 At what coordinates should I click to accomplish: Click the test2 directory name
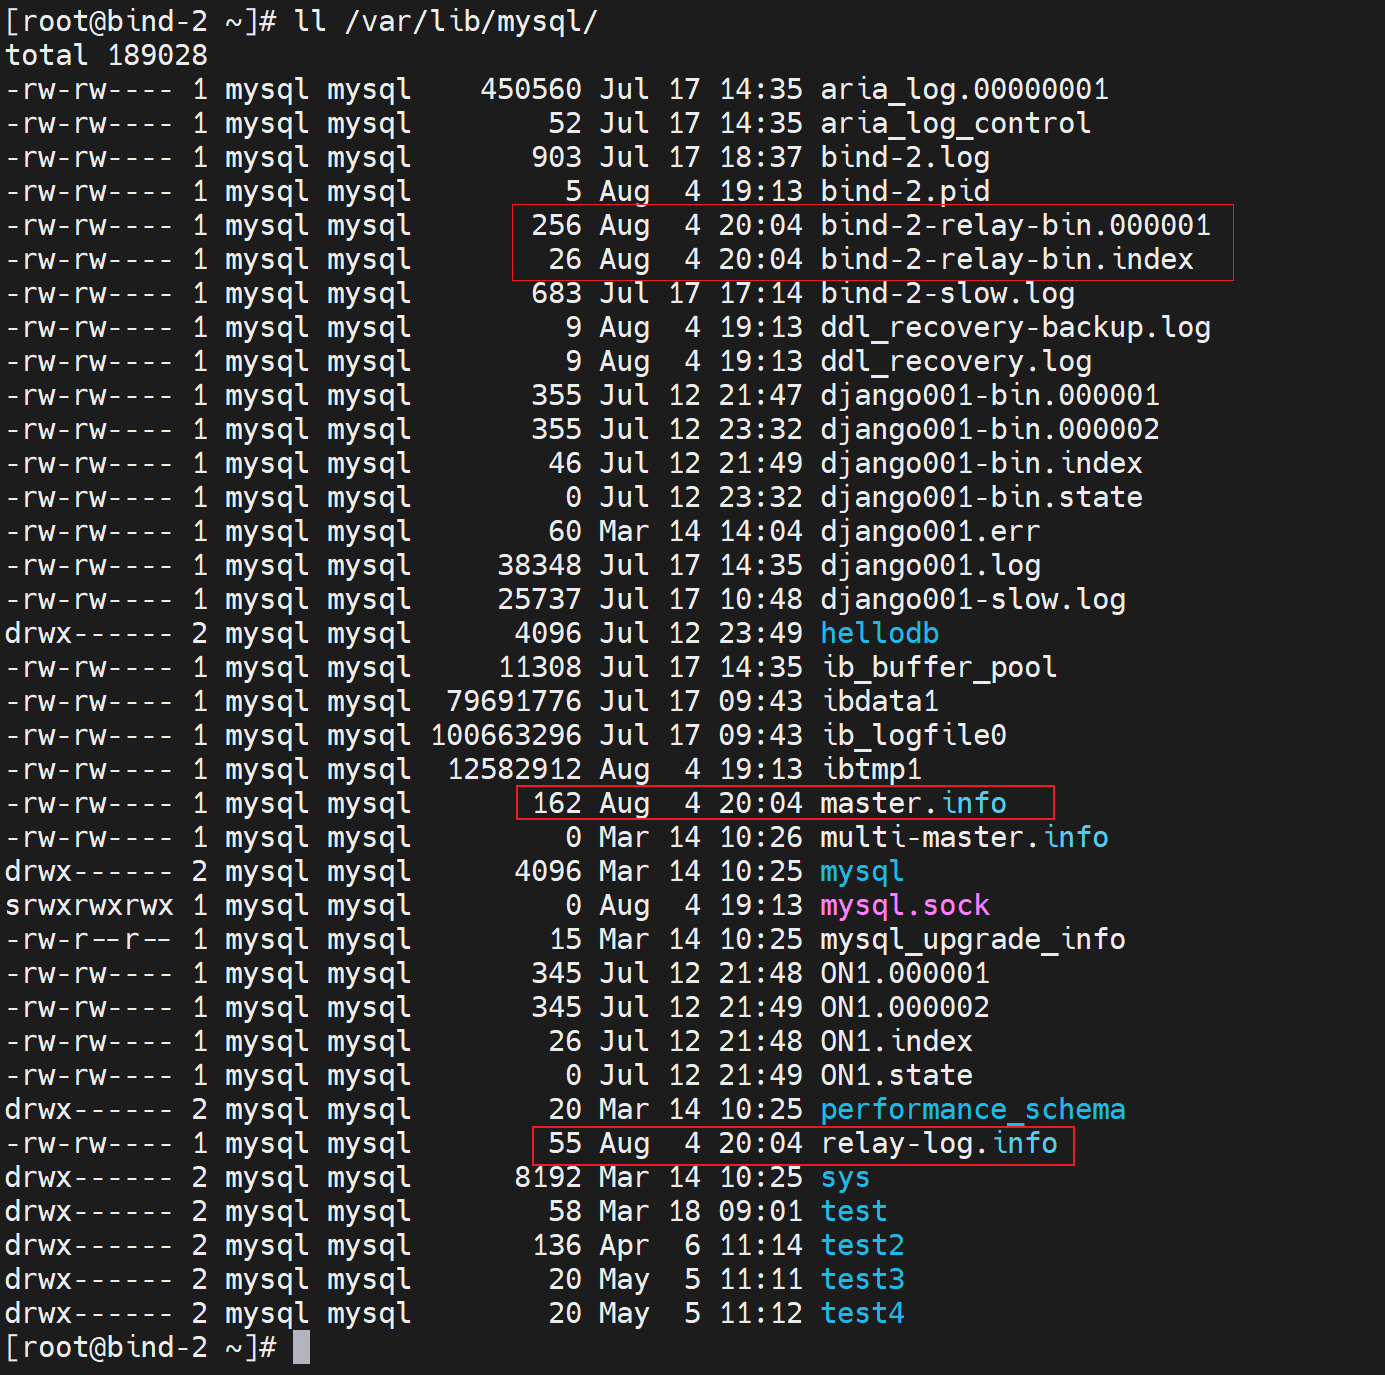(x=862, y=1246)
